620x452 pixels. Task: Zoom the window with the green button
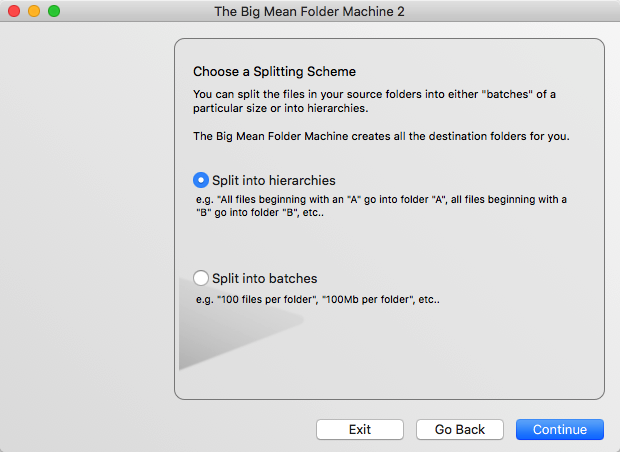[x=54, y=11]
